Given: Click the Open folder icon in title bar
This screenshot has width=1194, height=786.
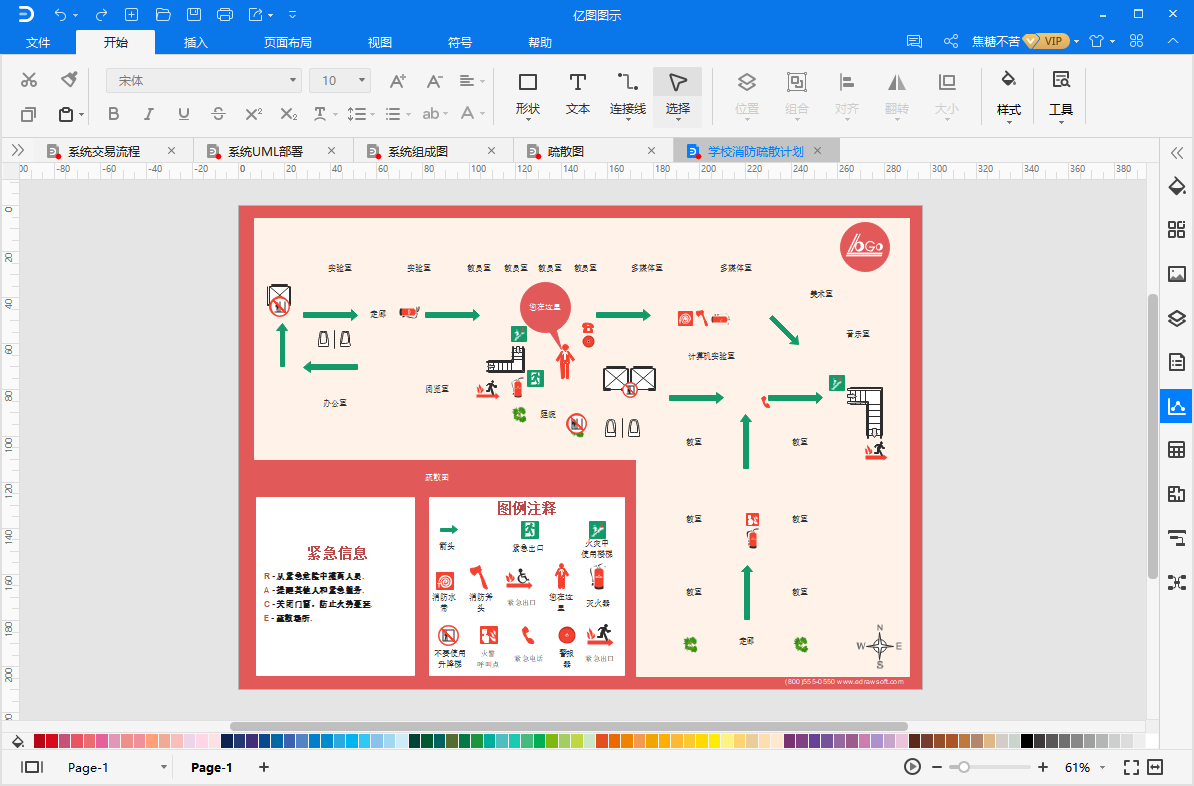Looking at the screenshot, I should coord(163,14).
